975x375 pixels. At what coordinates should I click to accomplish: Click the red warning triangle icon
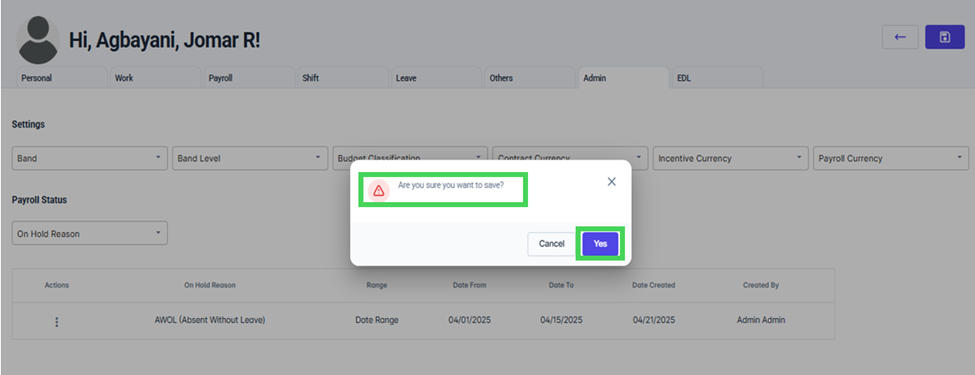[x=379, y=191]
